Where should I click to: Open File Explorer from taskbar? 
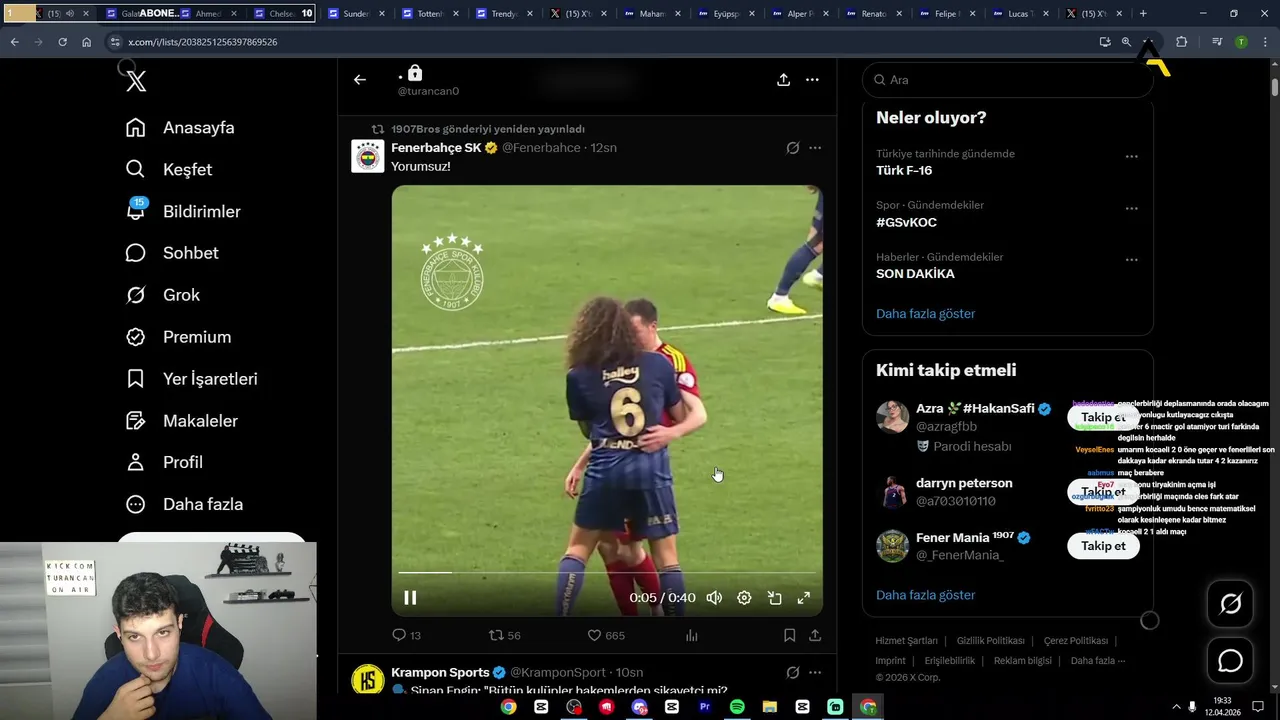click(x=770, y=707)
